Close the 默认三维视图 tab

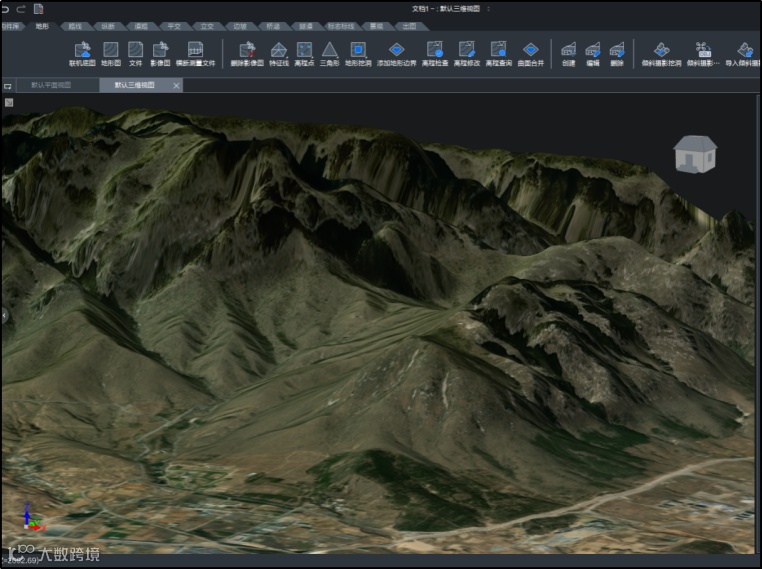pos(177,86)
